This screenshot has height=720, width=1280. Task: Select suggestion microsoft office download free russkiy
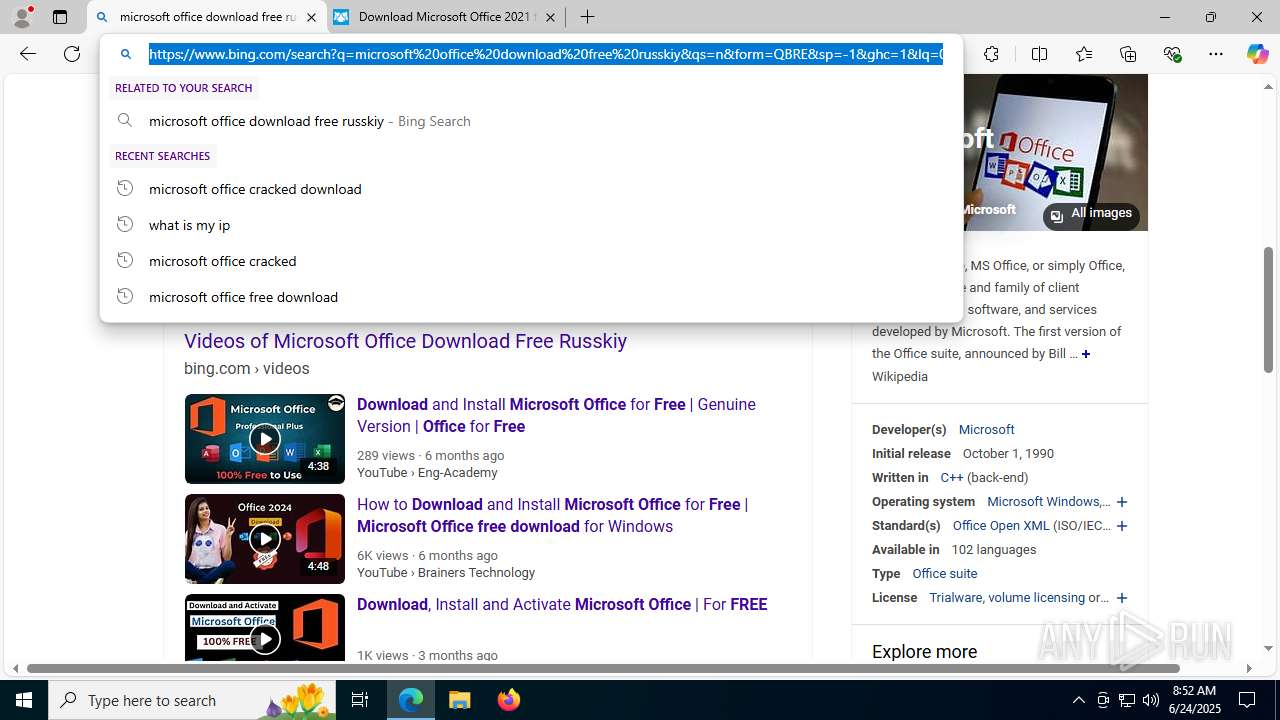pos(531,121)
